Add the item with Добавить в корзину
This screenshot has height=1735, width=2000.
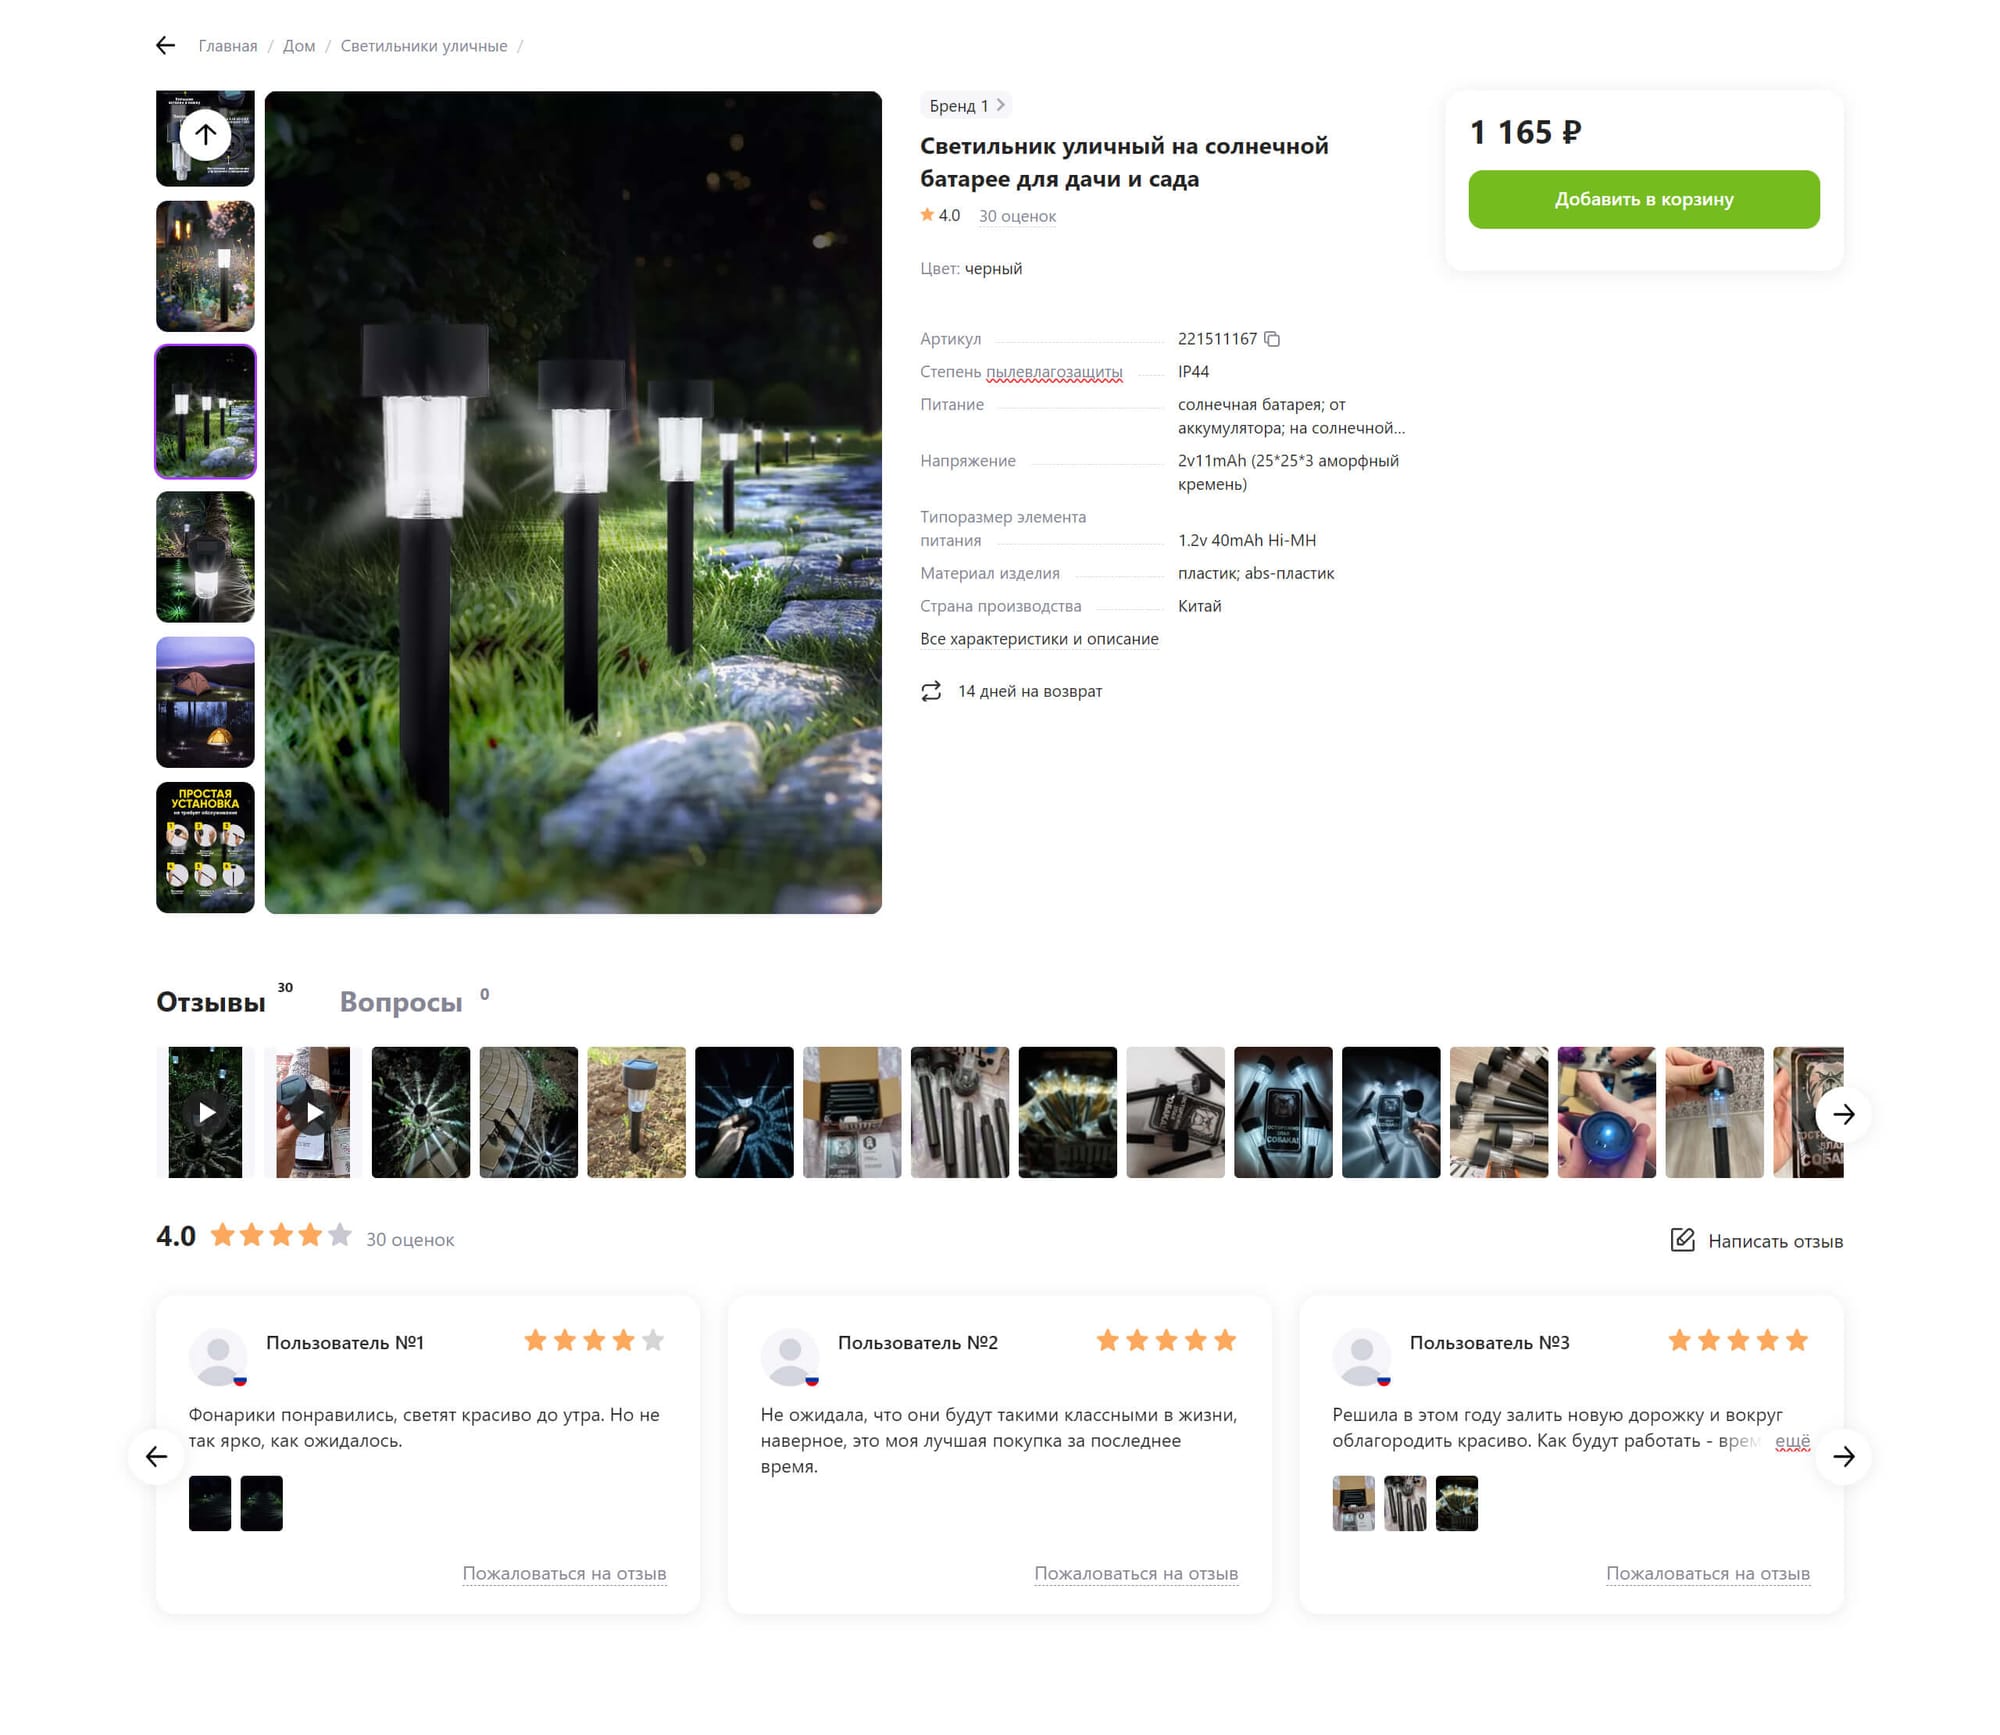pyautogui.click(x=1643, y=199)
